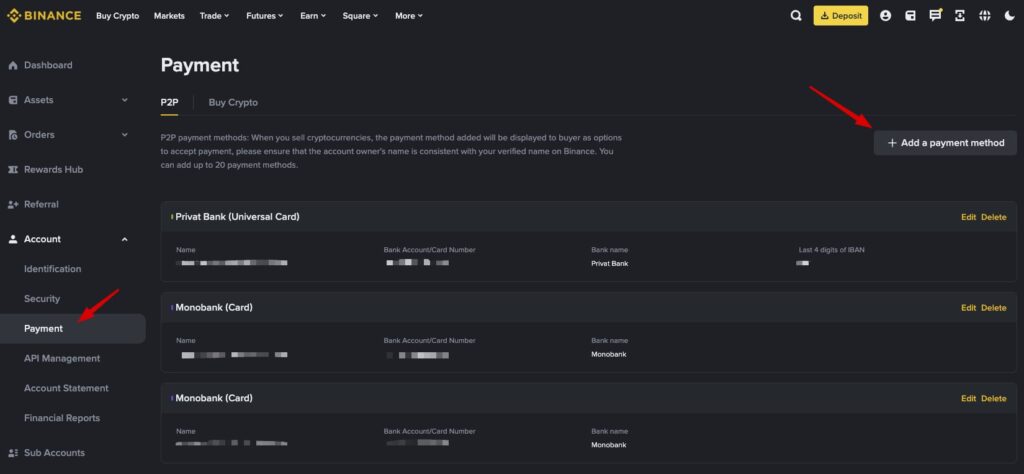Viewport: 1024px width, 474px height.
Task: Edit the Privat Bank (Universal Card) method
Action: pos(968,217)
